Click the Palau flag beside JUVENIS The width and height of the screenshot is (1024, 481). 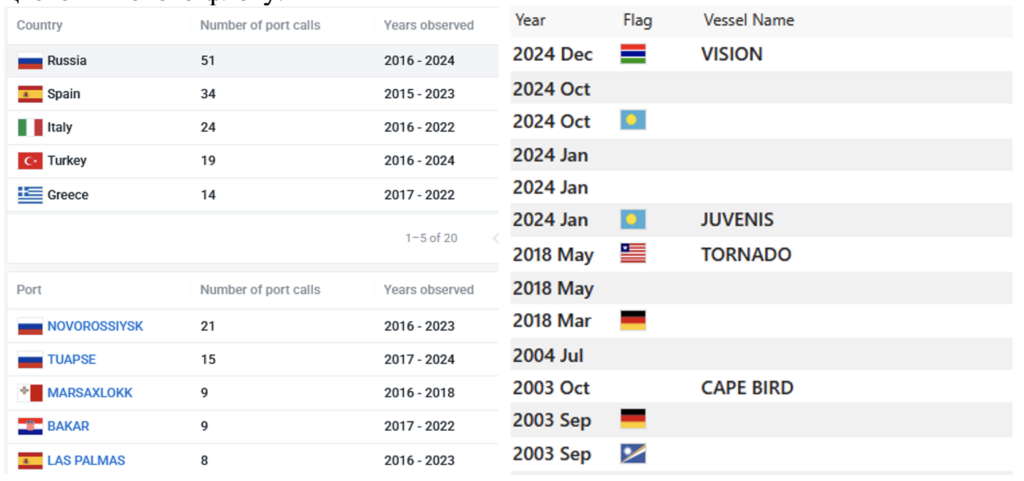pyautogui.click(x=633, y=220)
